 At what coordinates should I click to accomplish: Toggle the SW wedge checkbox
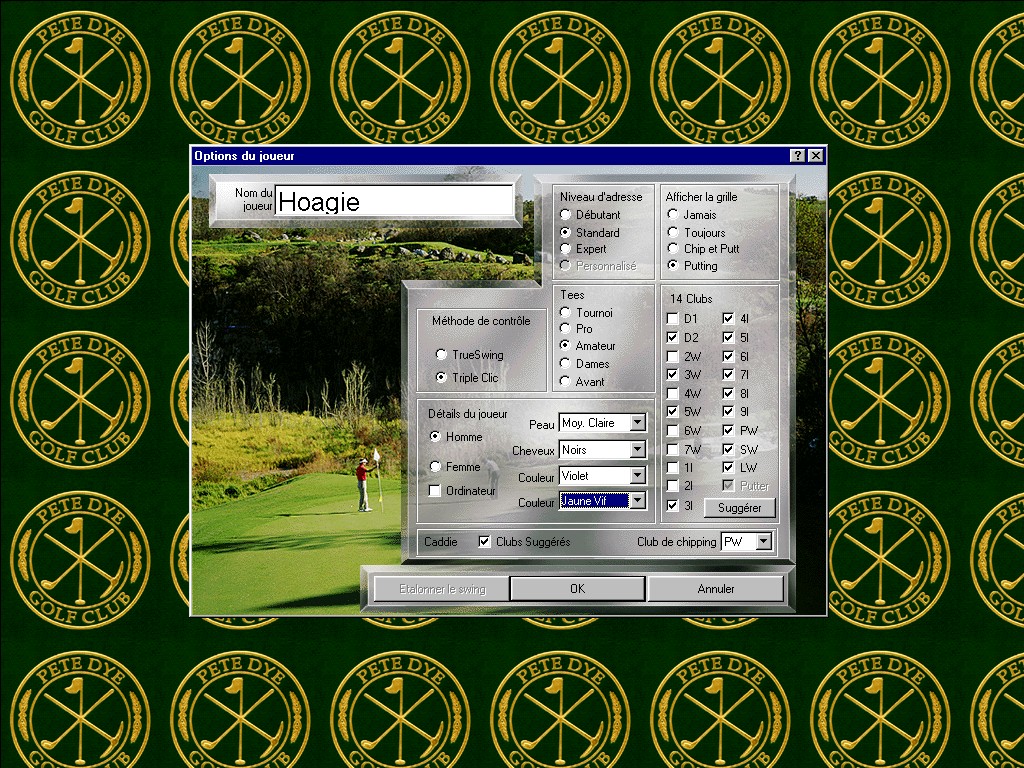(x=729, y=449)
